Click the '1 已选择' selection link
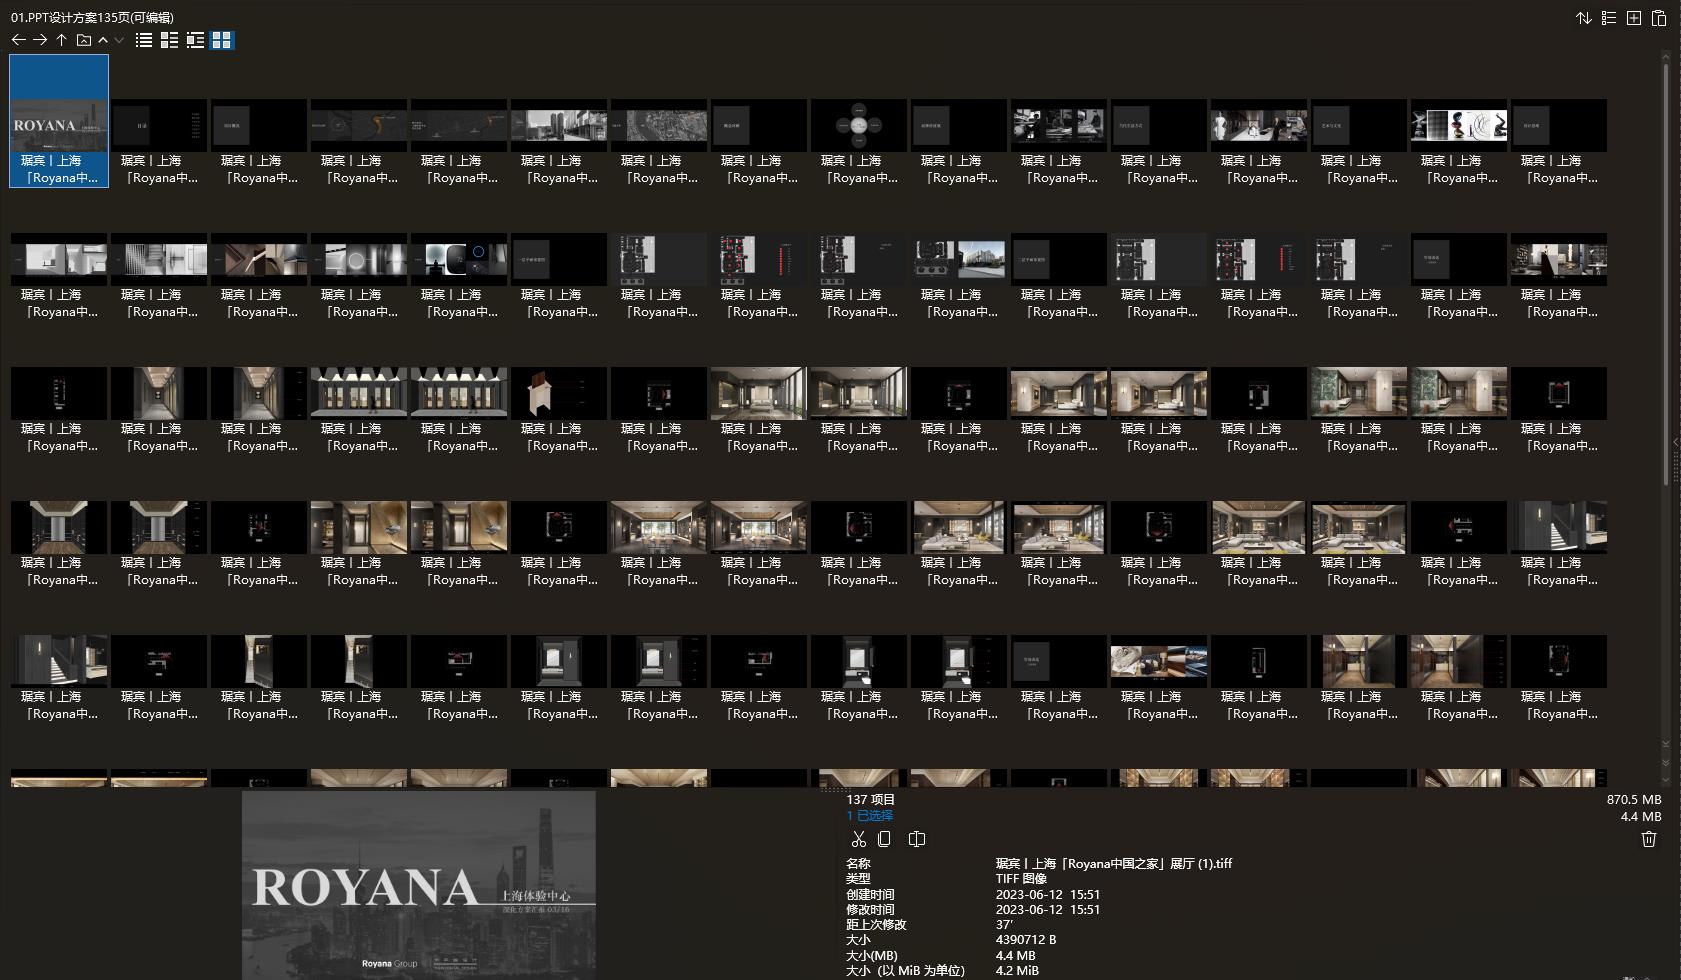 click(869, 816)
